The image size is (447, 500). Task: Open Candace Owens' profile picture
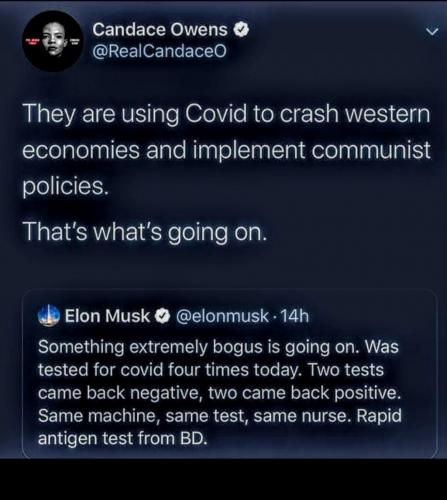point(52,42)
